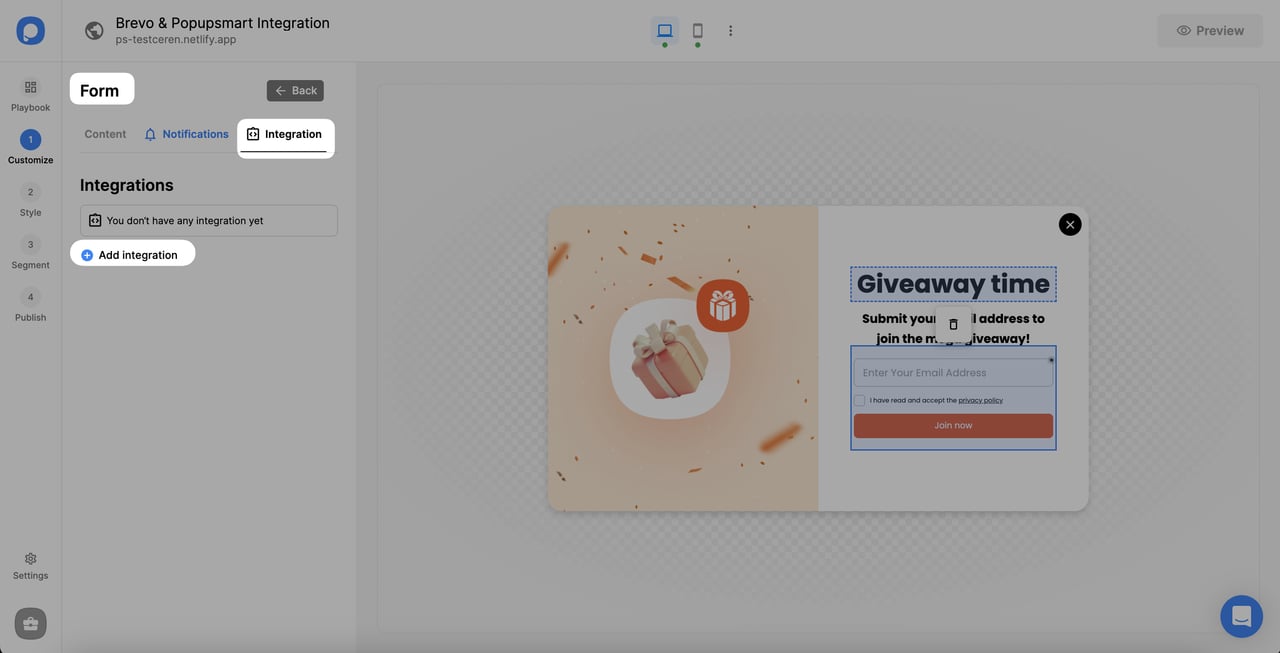The image size is (1280, 653).
Task: Select the gift icon on popup image
Action: point(722,306)
